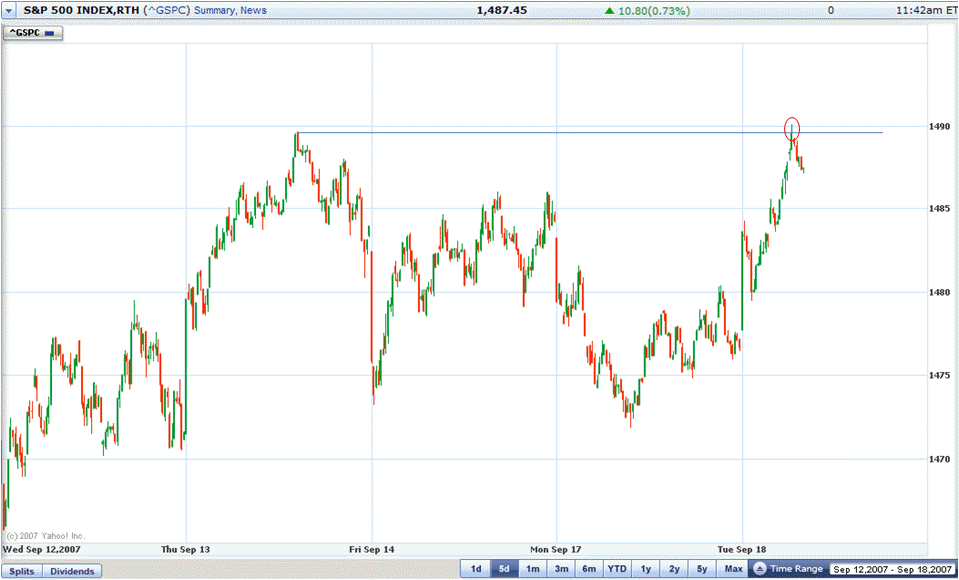Screen dimensions: 959x580
Task: Open the Summary link
Action: tap(214, 10)
